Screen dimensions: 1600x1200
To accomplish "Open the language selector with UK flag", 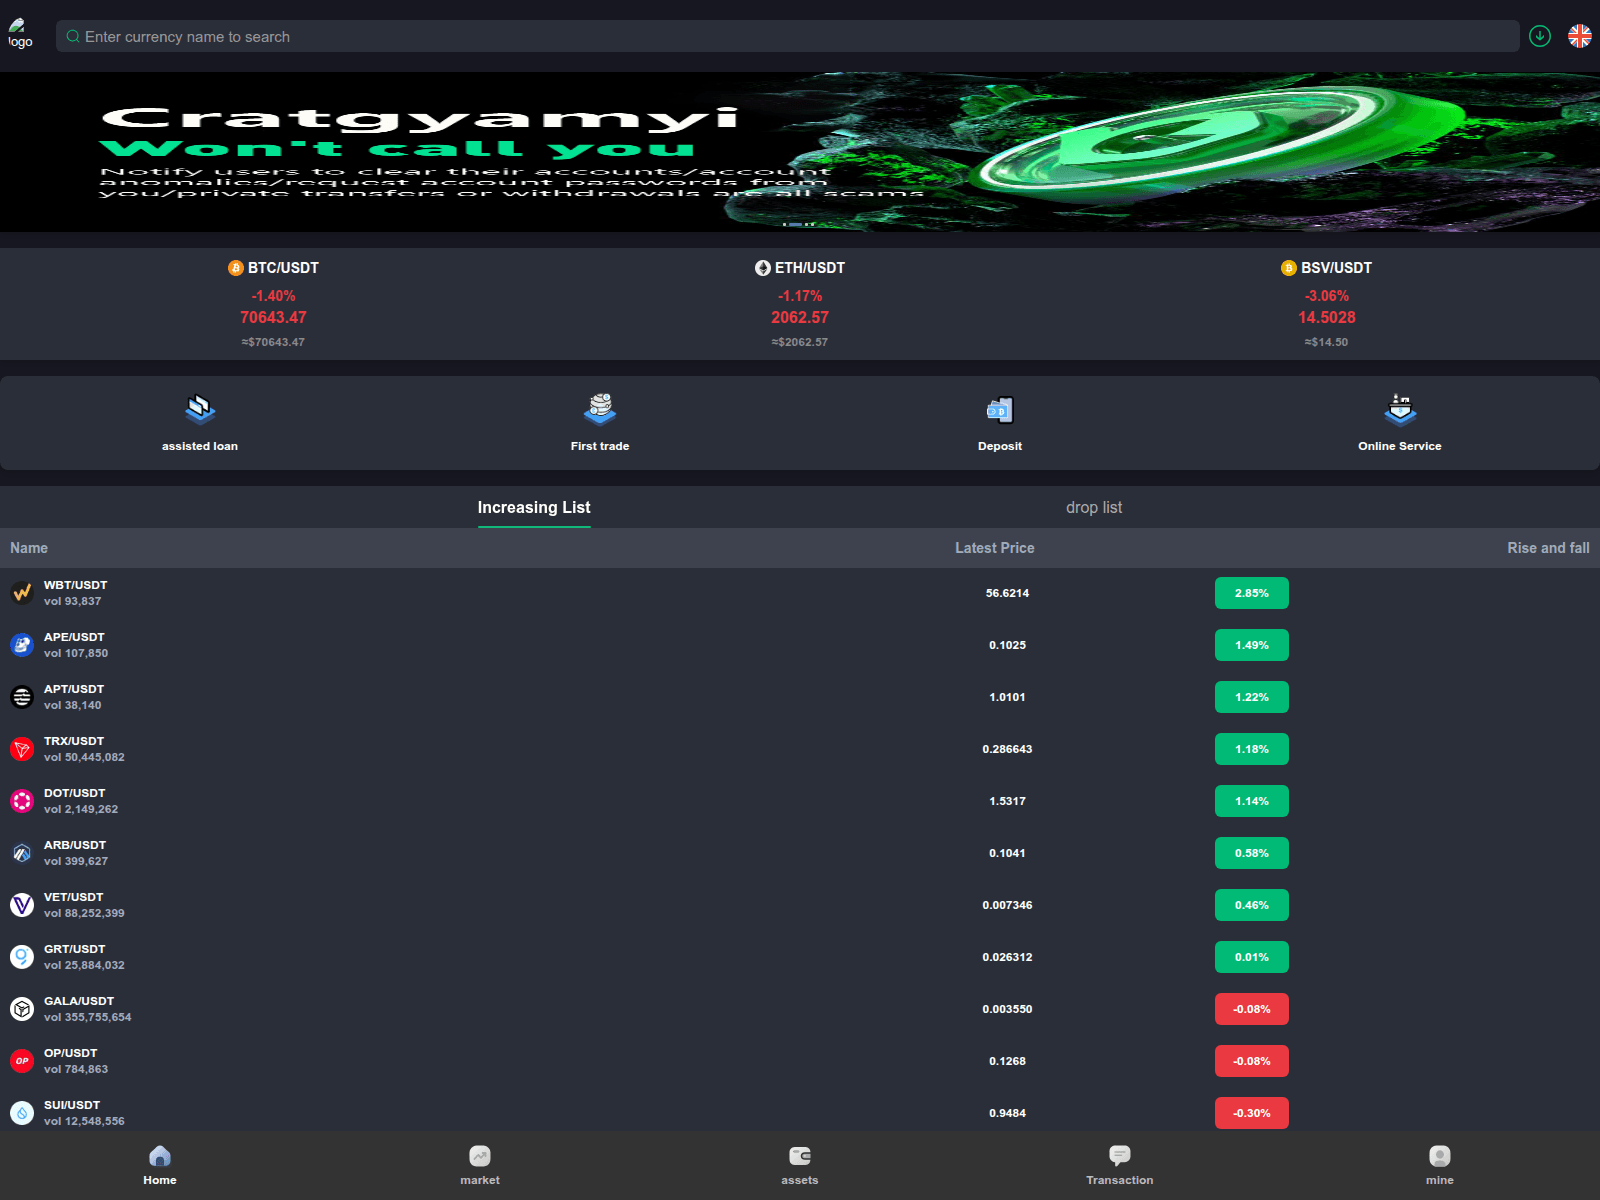I will click(x=1580, y=36).
